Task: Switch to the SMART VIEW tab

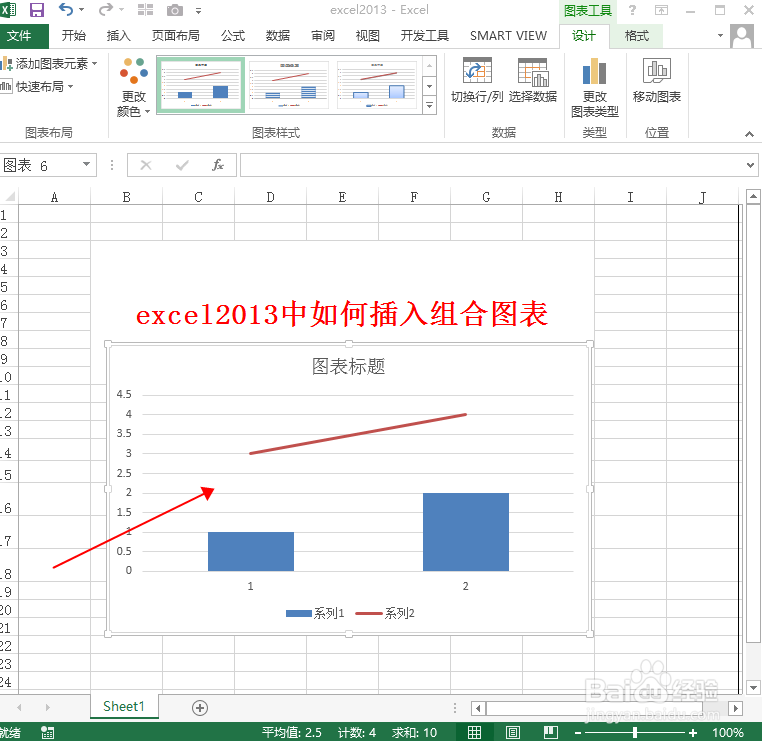Action: 508,35
